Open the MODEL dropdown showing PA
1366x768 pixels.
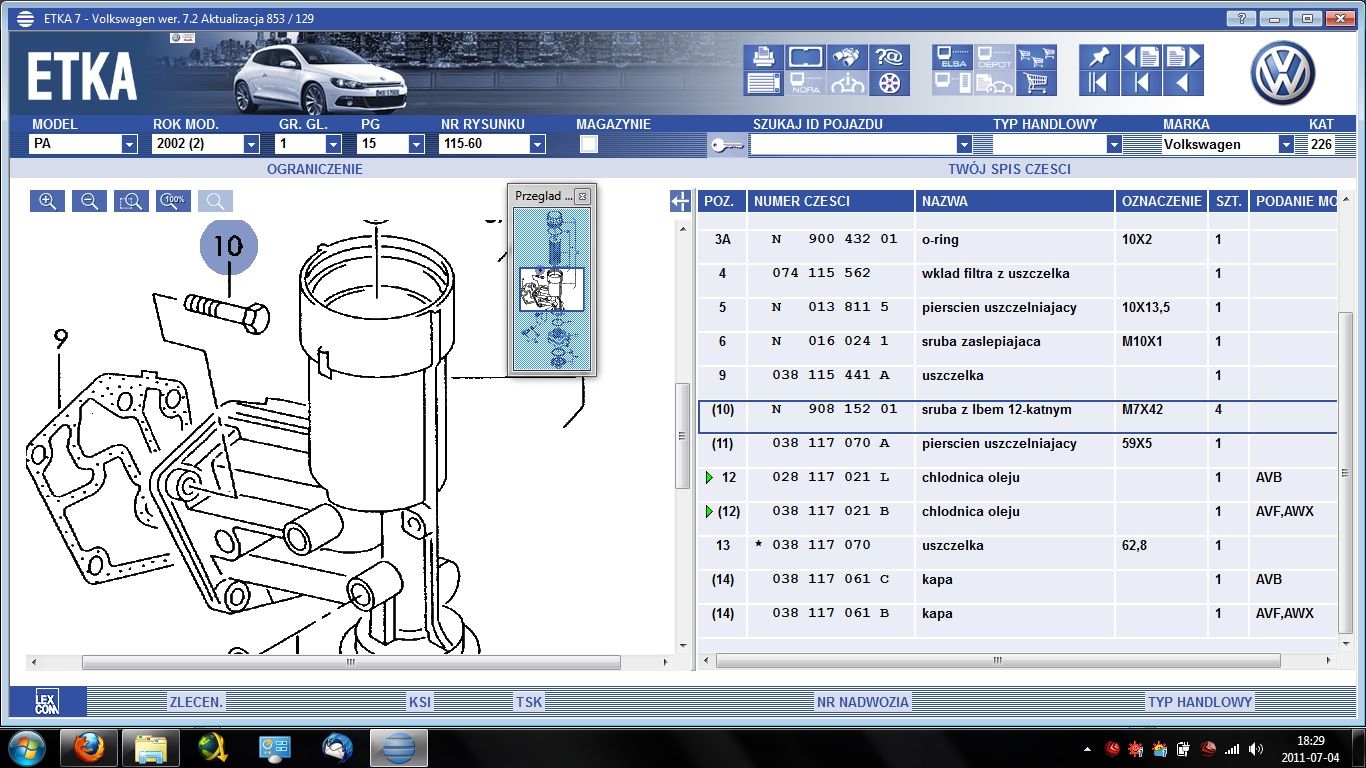tap(129, 144)
